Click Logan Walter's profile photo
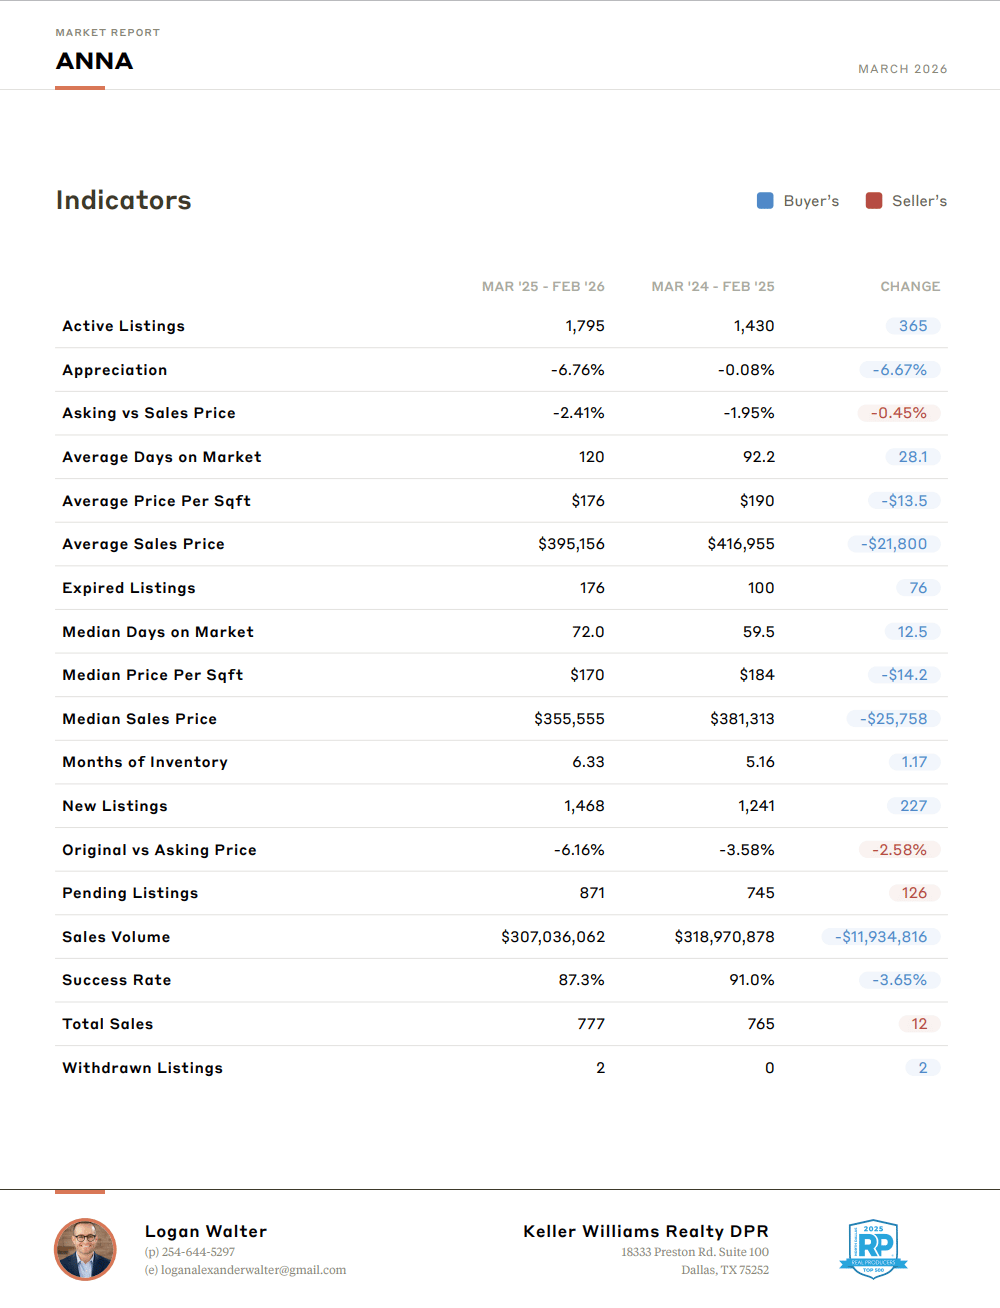Viewport: 1000px width, 1308px height. click(x=85, y=1249)
